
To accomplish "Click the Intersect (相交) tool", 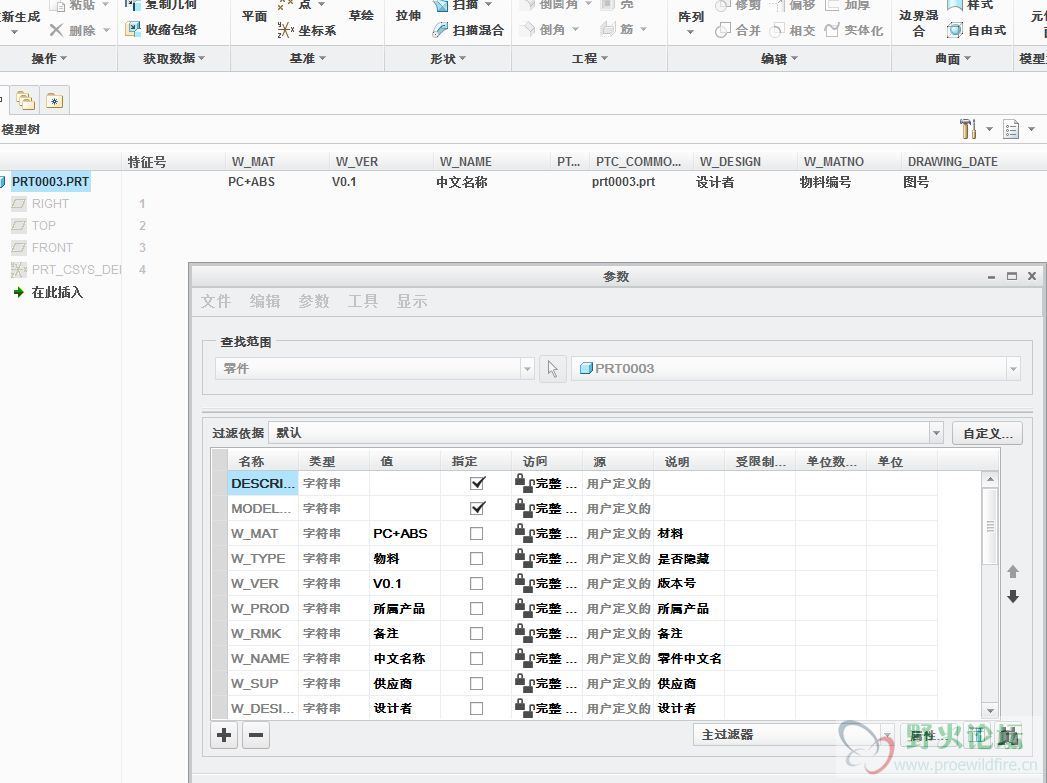I will pos(792,30).
